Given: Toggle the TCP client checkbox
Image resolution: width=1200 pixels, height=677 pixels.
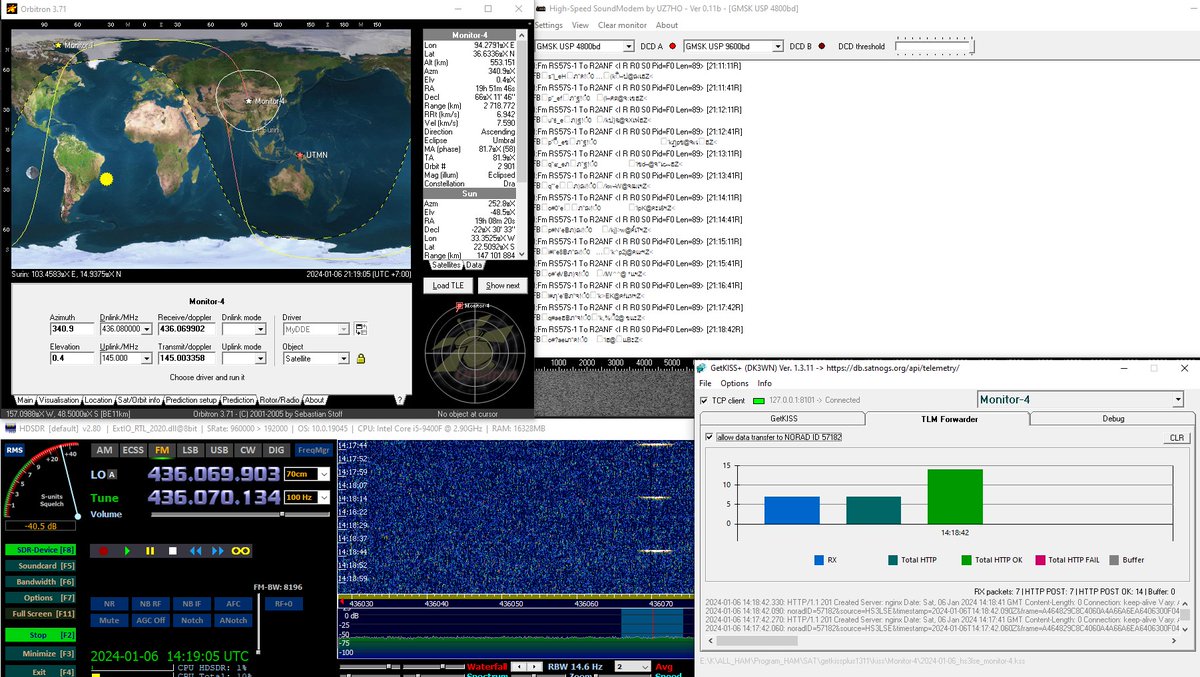Looking at the screenshot, I should pyautogui.click(x=703, y=400).
